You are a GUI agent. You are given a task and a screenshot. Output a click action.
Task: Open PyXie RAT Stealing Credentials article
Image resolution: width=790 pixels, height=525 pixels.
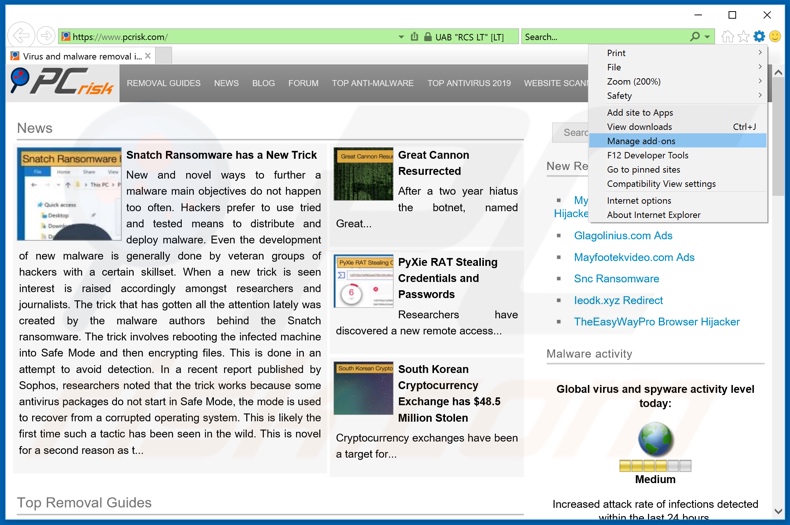pyautogui.click(x=447, y=278)
